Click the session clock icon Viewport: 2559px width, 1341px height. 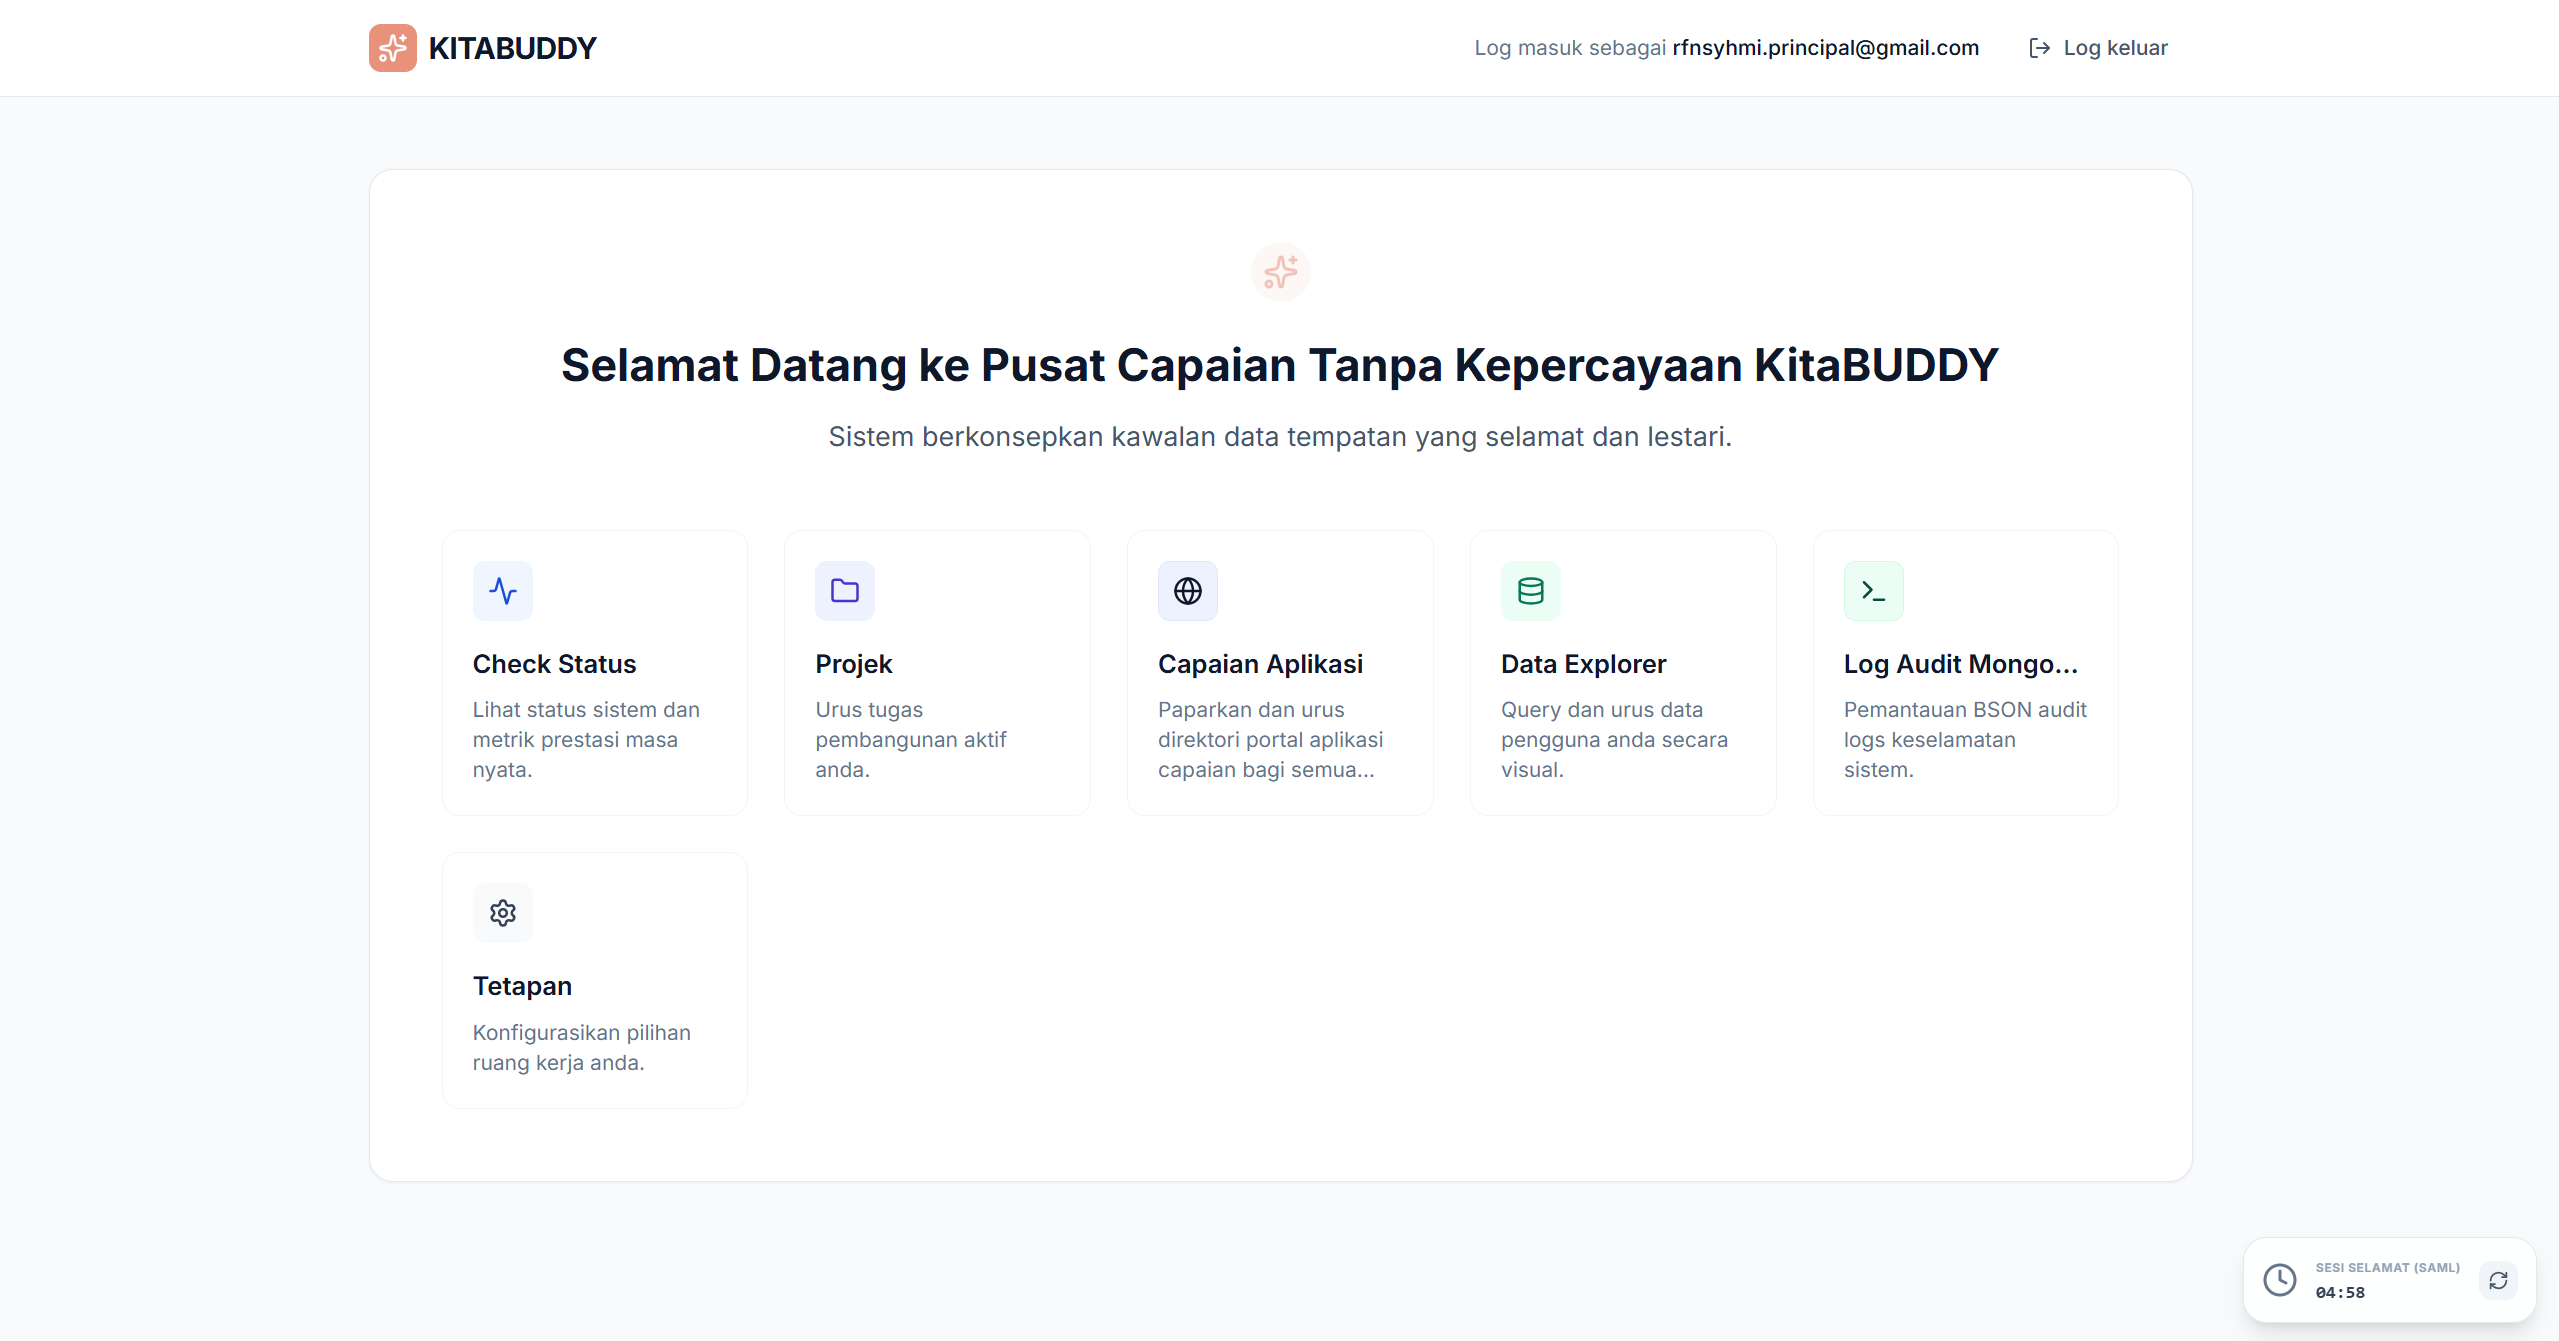click(2280, 1280)
